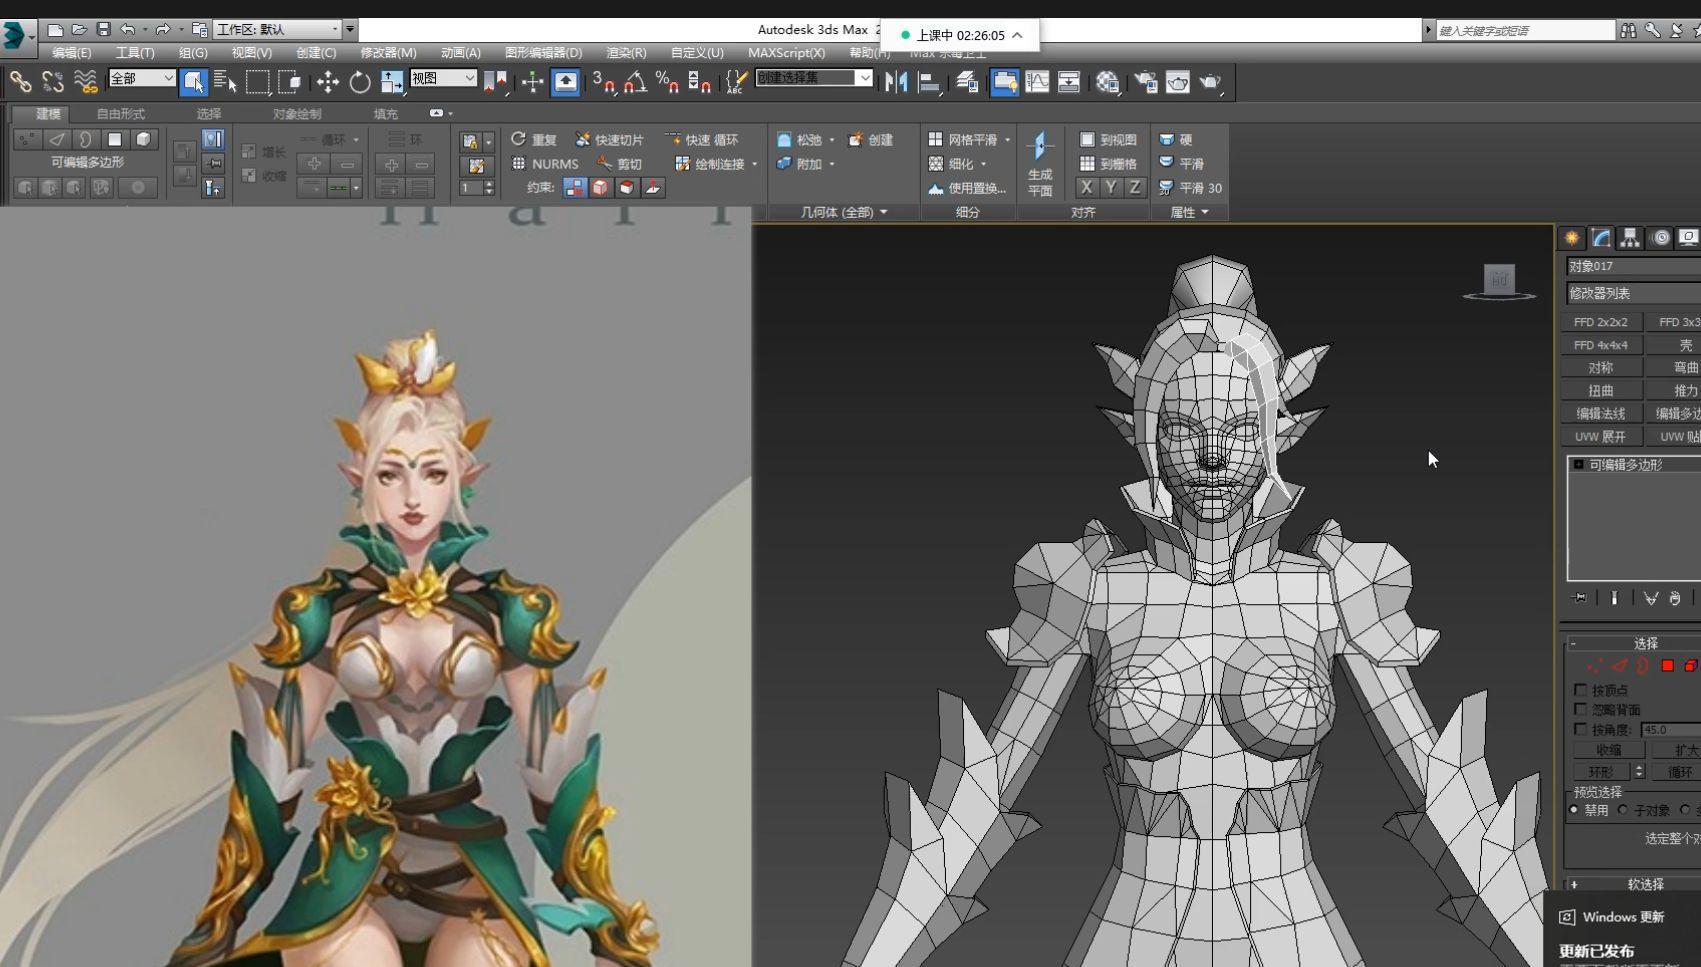Open the 修改器列表 dropdown
This screenshot has width=1701, height=967.
(1633, 293)
